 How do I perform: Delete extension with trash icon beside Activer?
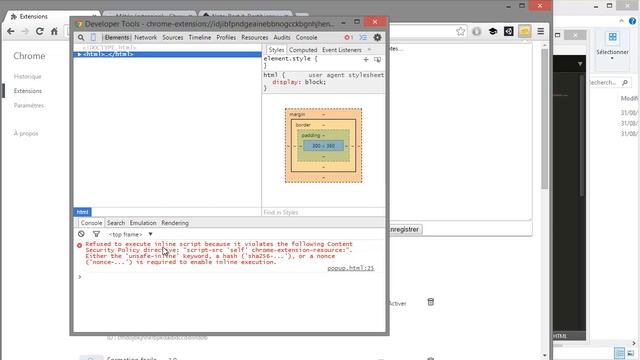(x=431, y=302)
